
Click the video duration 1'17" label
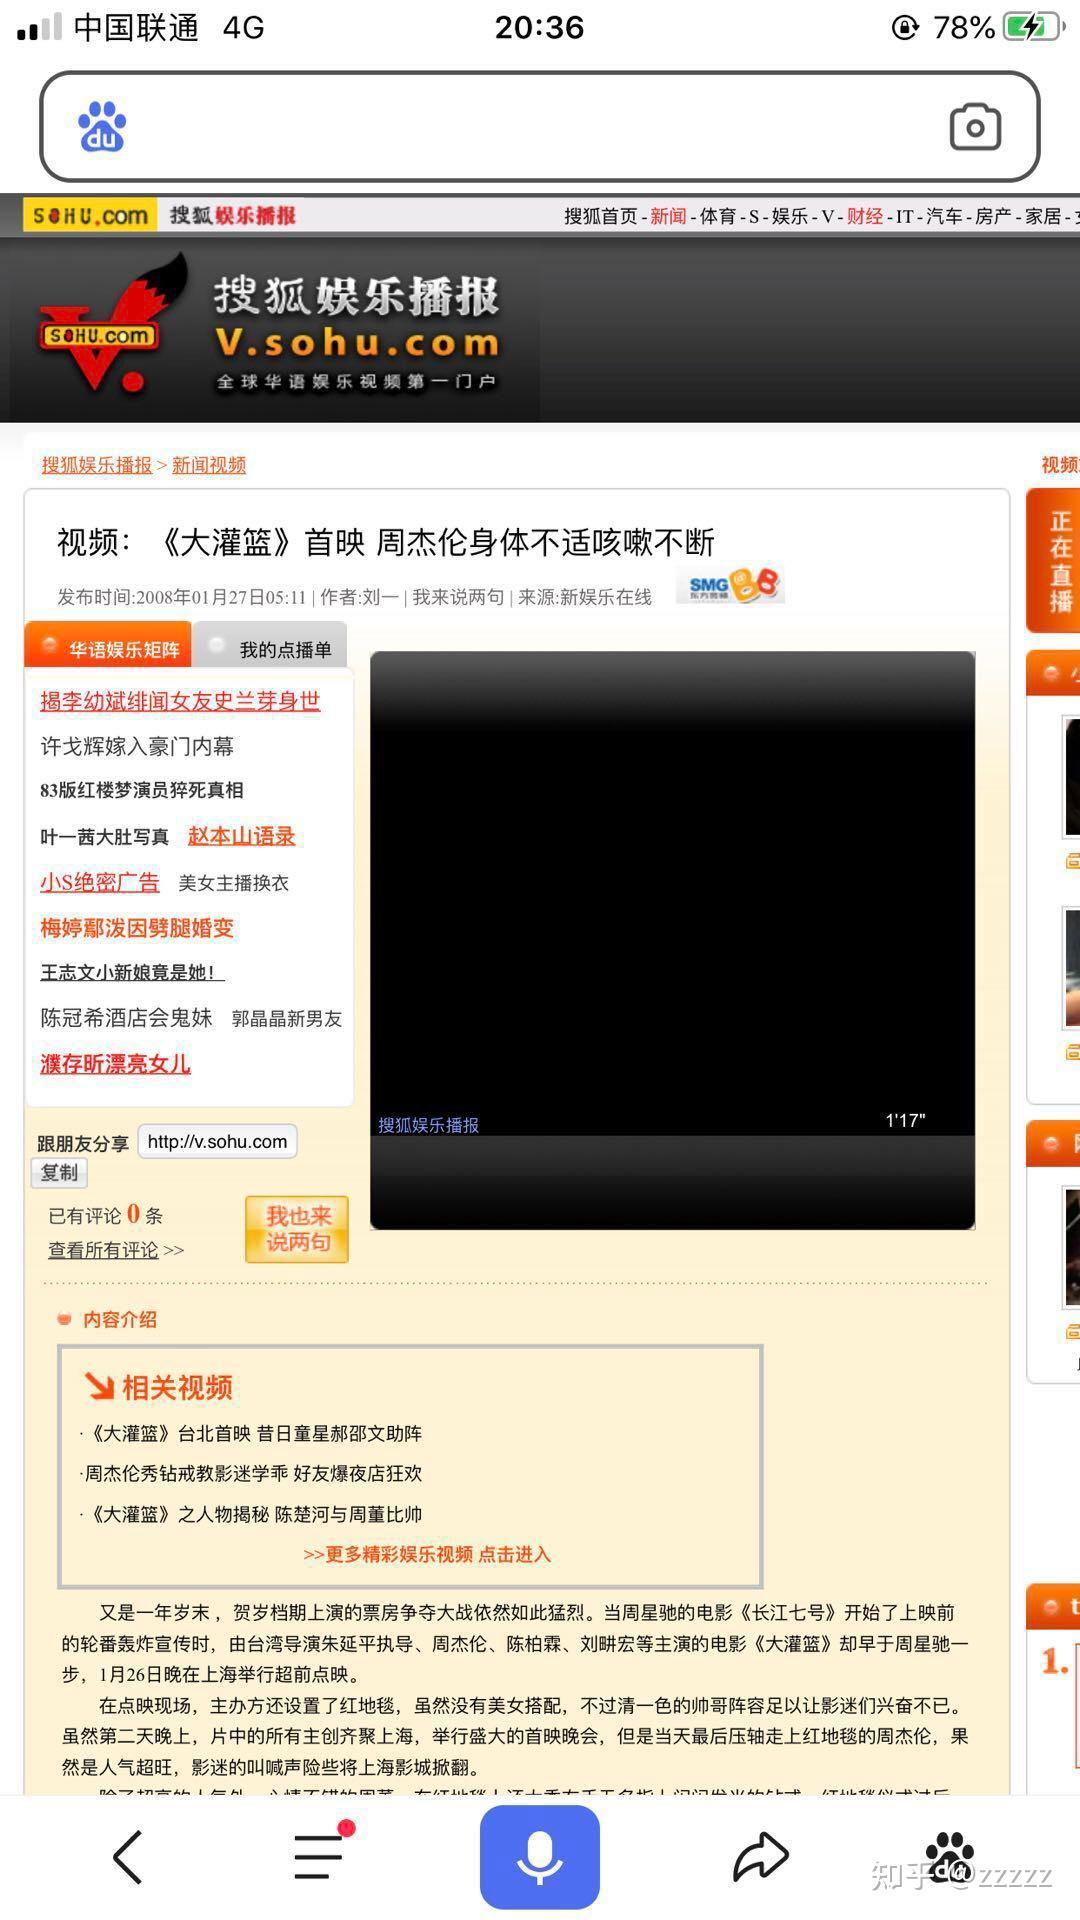point(905,1120)
